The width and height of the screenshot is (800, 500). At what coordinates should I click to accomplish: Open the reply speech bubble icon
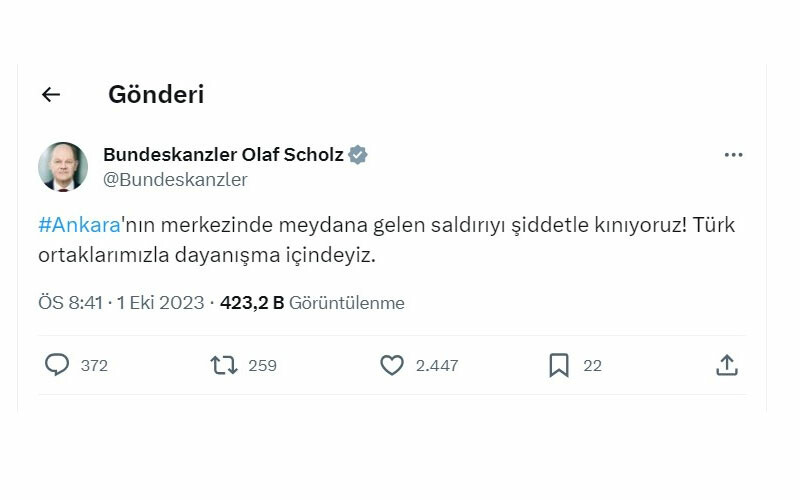coord(57,365)
